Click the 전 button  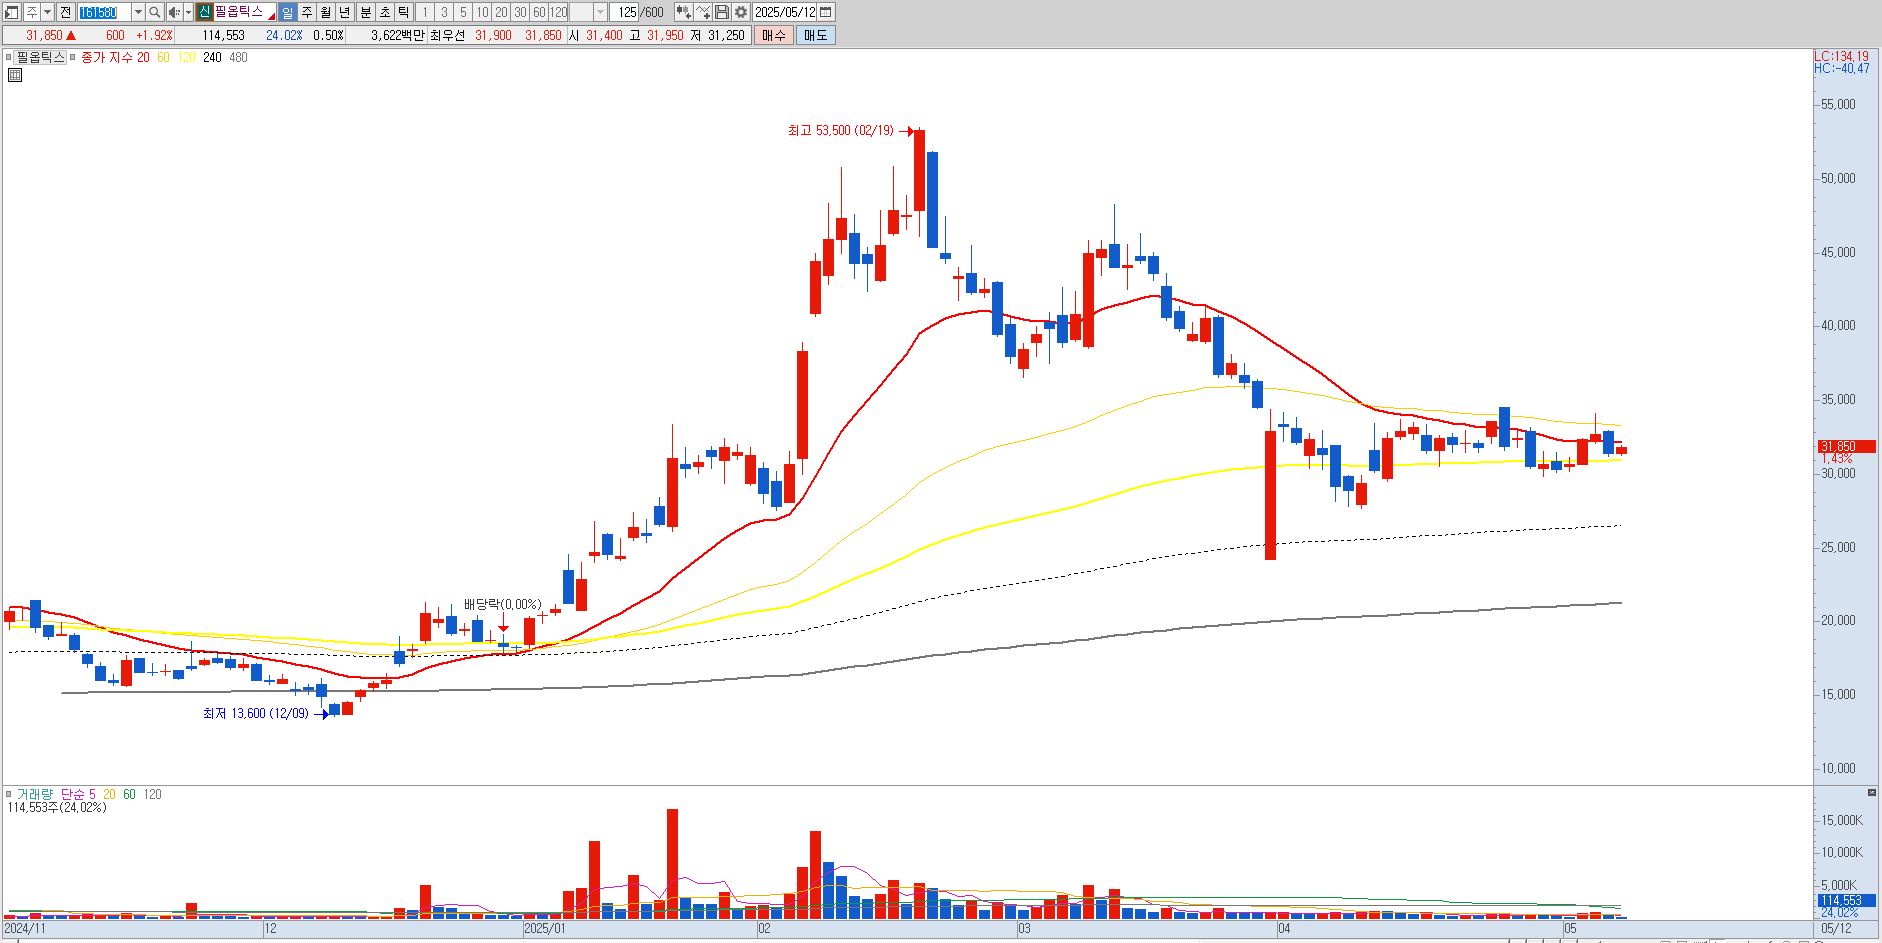66,12
